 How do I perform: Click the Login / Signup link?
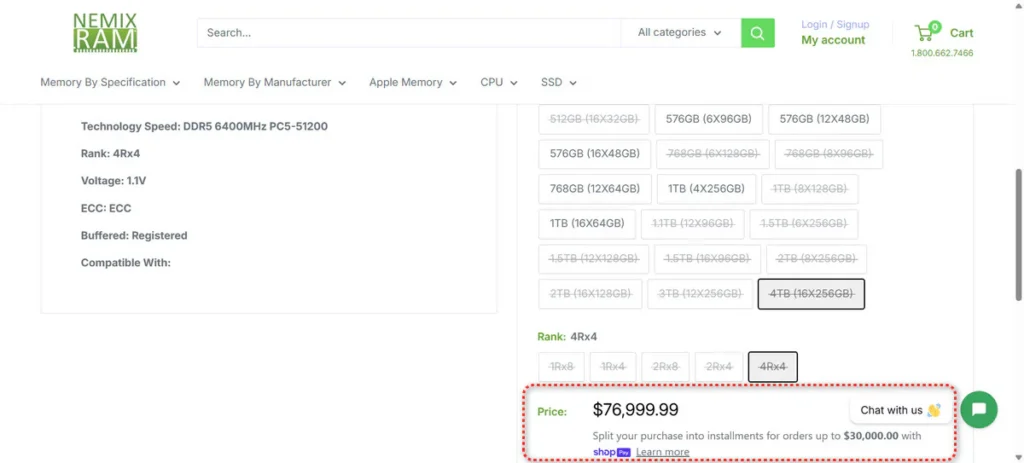click(835, 24)
